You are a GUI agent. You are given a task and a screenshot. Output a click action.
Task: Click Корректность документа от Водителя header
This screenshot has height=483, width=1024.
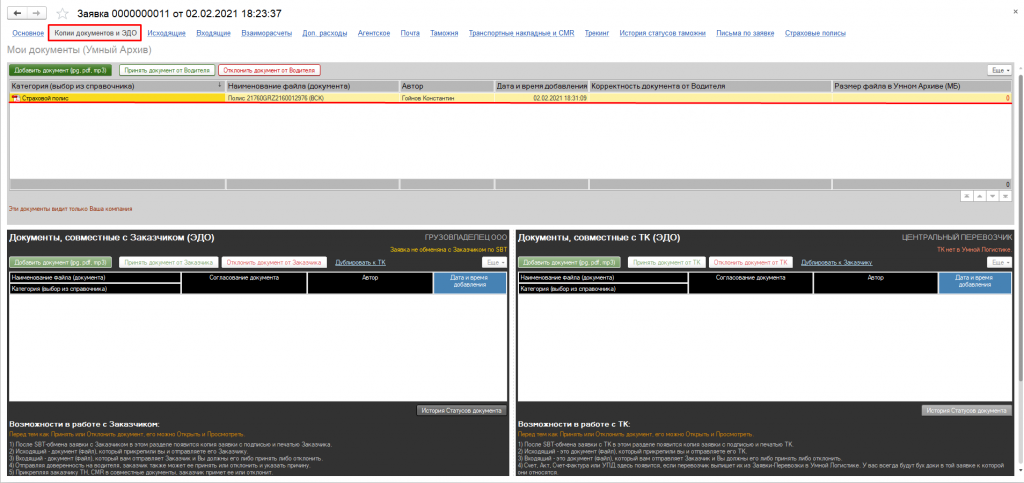click(710, 86)
